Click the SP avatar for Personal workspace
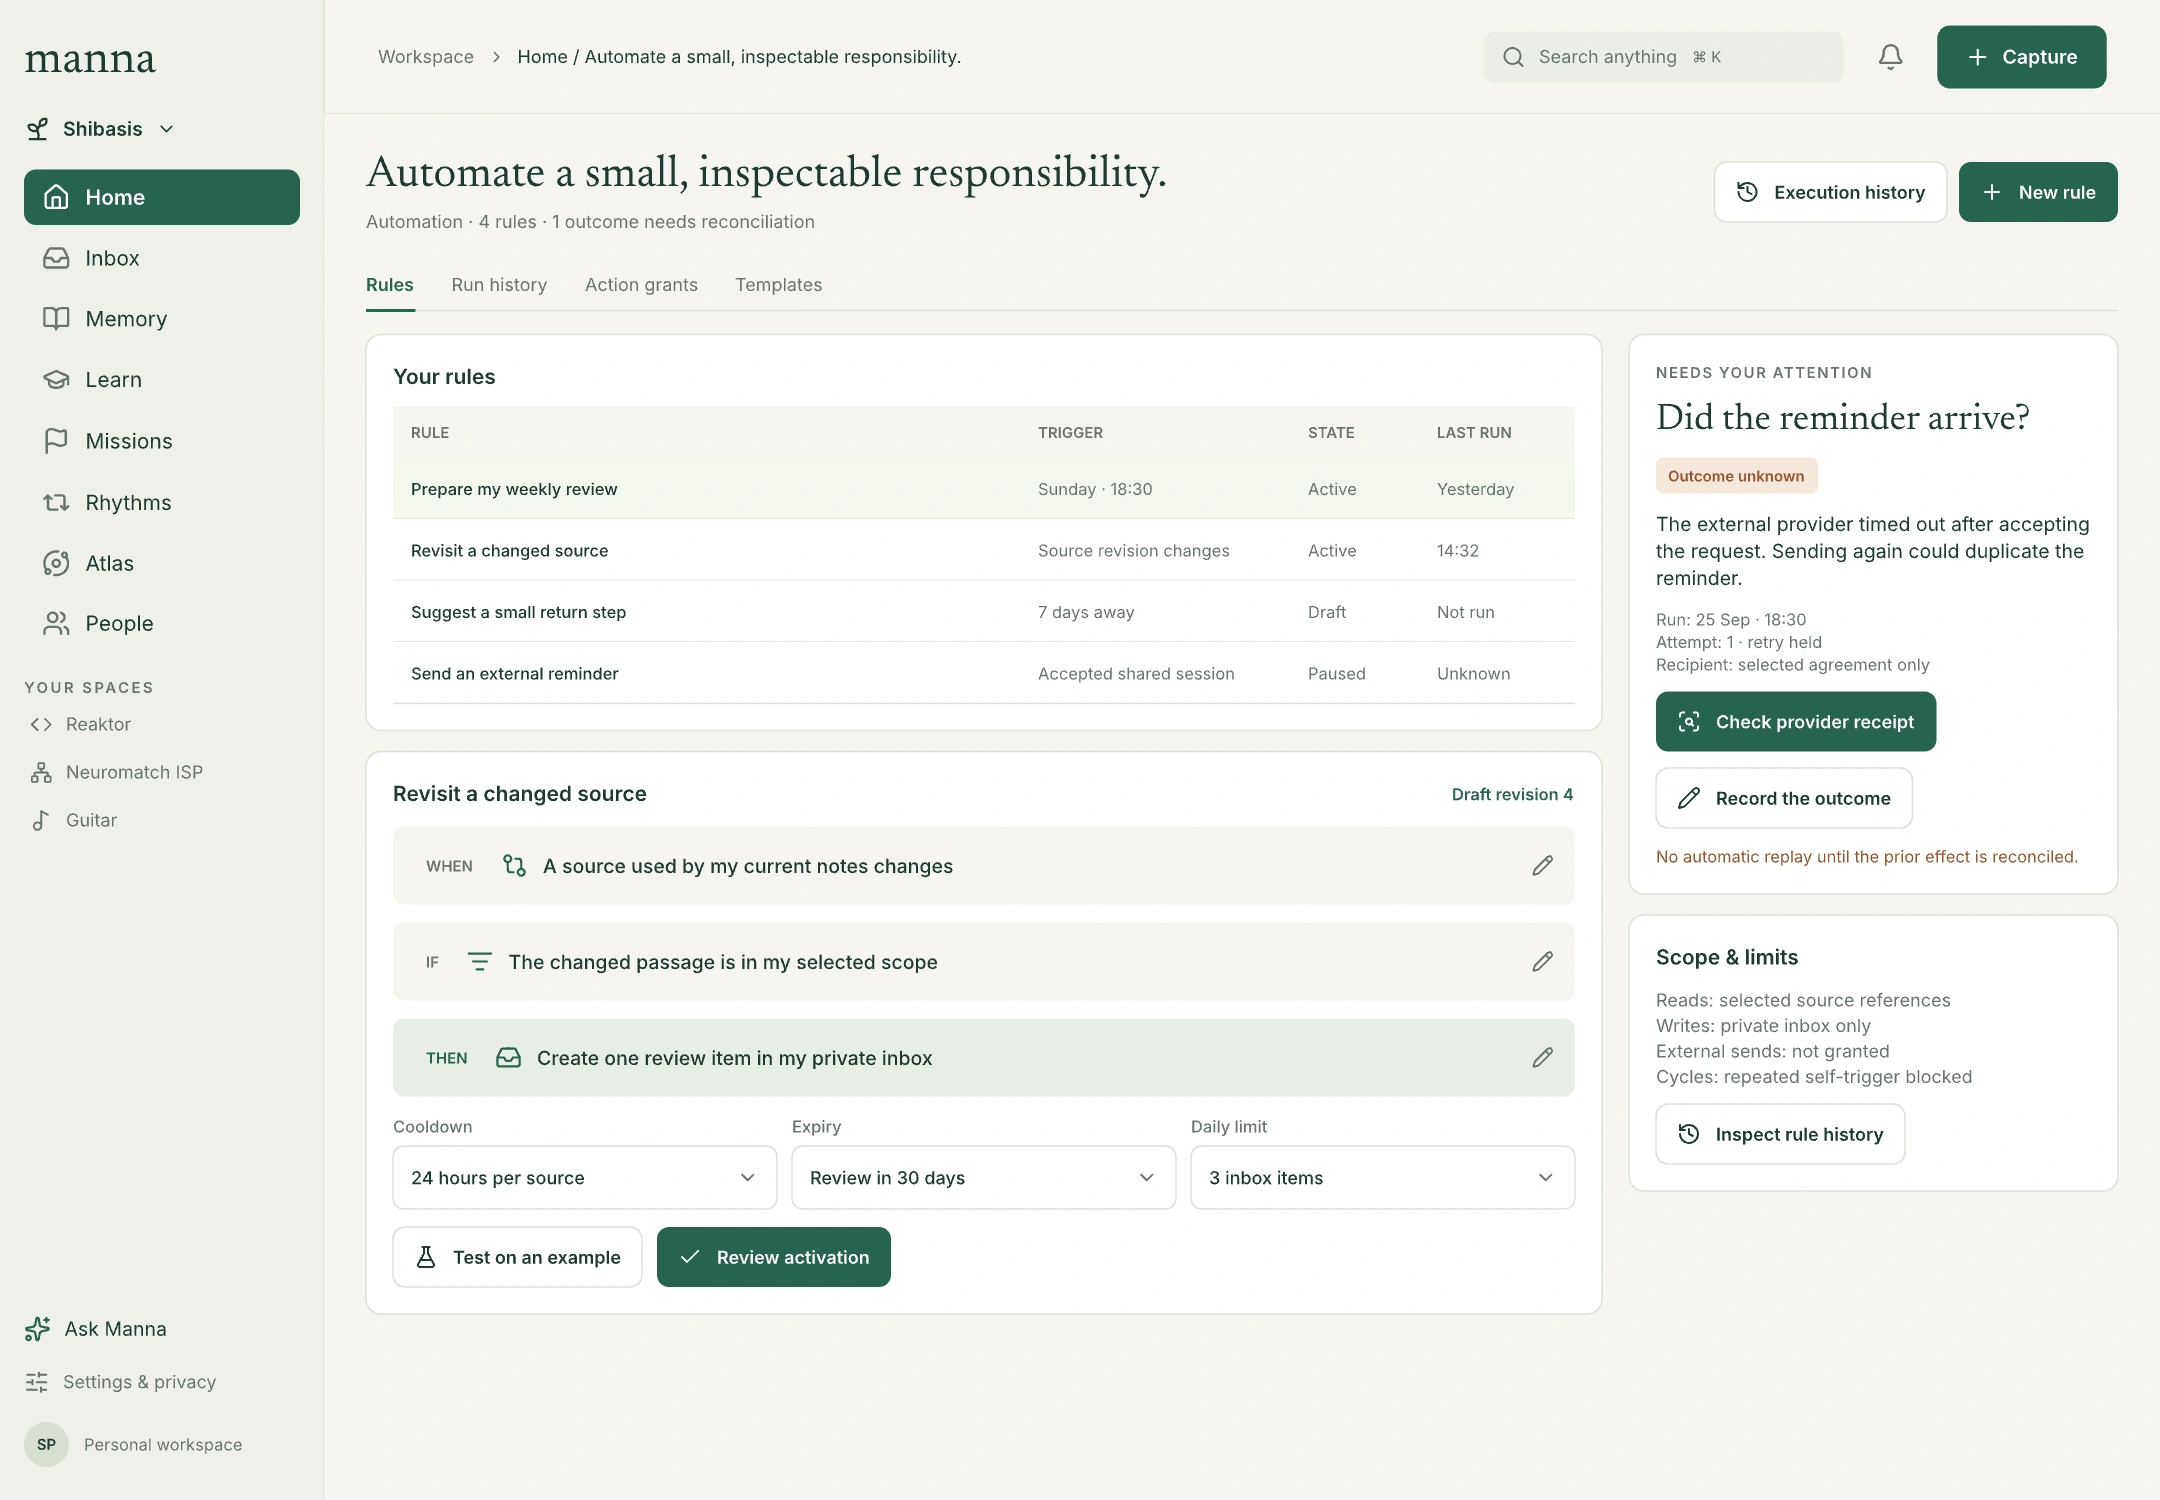This screenshot has width=2160, height=1500. point(46,1444)
